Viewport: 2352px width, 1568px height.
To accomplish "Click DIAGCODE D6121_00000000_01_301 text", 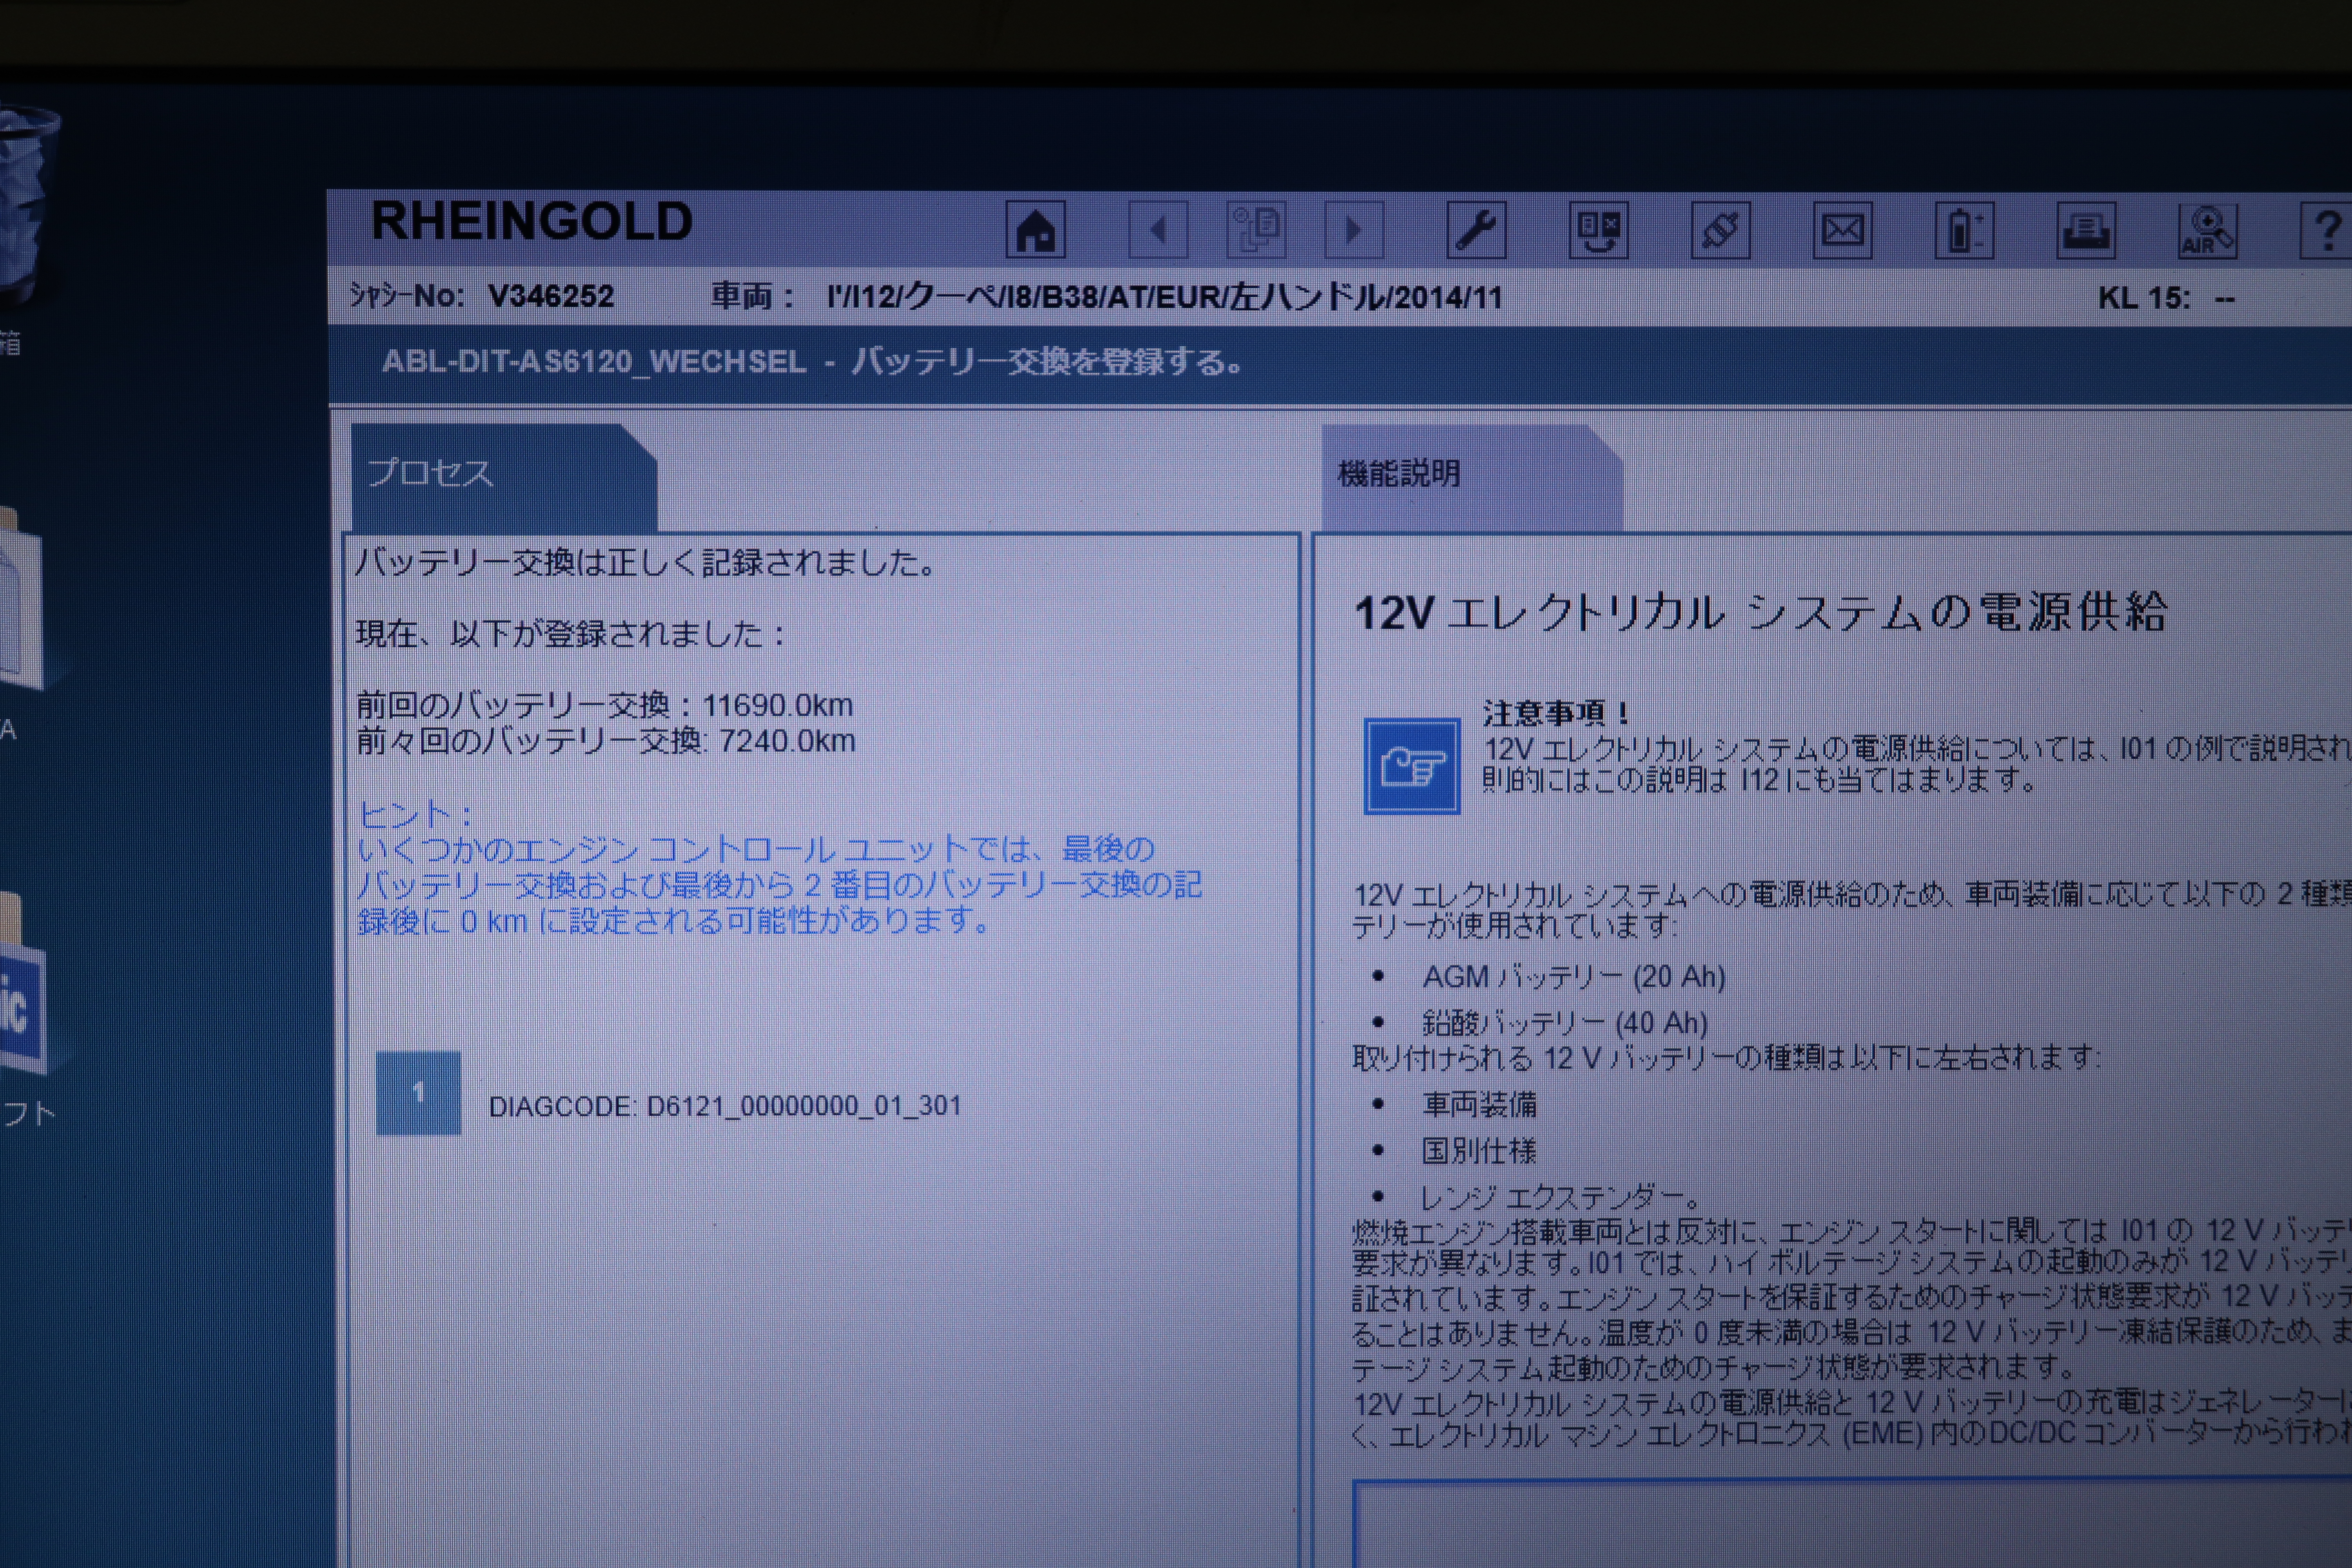I will pos(724,1106).
